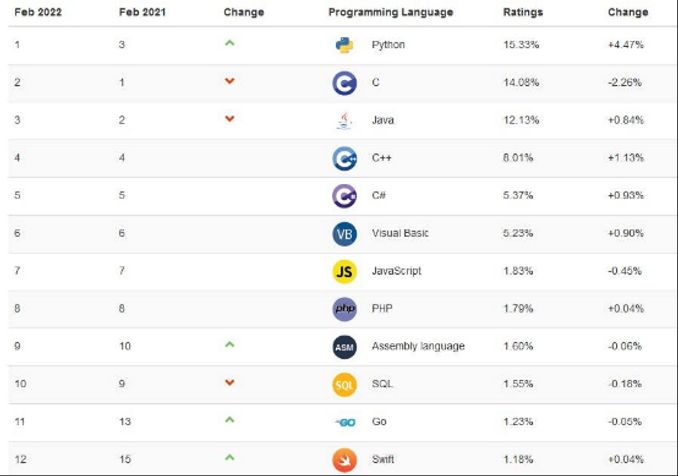This screenshot has width=678, height=476.
Task: Click the Go gopher logo icon
Action: point(344,422)
